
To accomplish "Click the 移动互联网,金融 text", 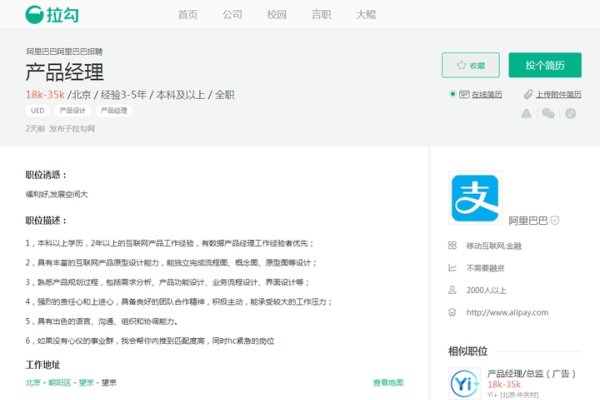I will coord(494,246).
